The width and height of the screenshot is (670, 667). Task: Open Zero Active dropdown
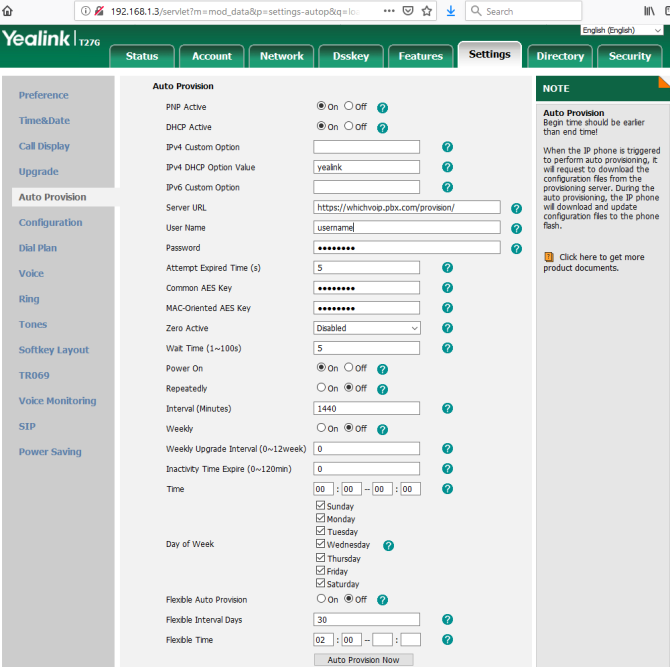tap(367, 328)
